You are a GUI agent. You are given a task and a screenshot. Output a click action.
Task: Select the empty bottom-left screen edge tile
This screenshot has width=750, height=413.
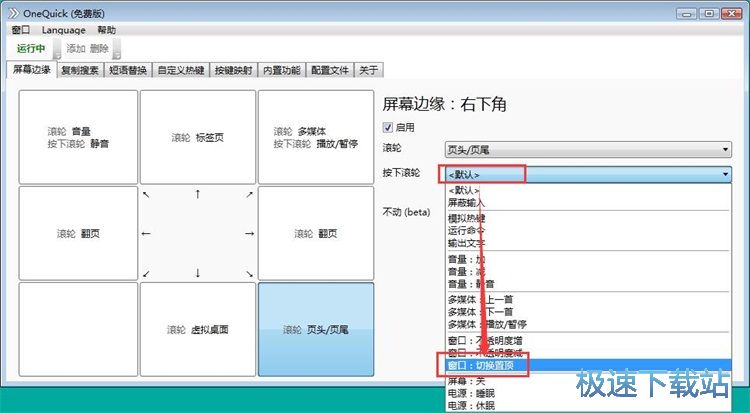(x=78, y=329)
